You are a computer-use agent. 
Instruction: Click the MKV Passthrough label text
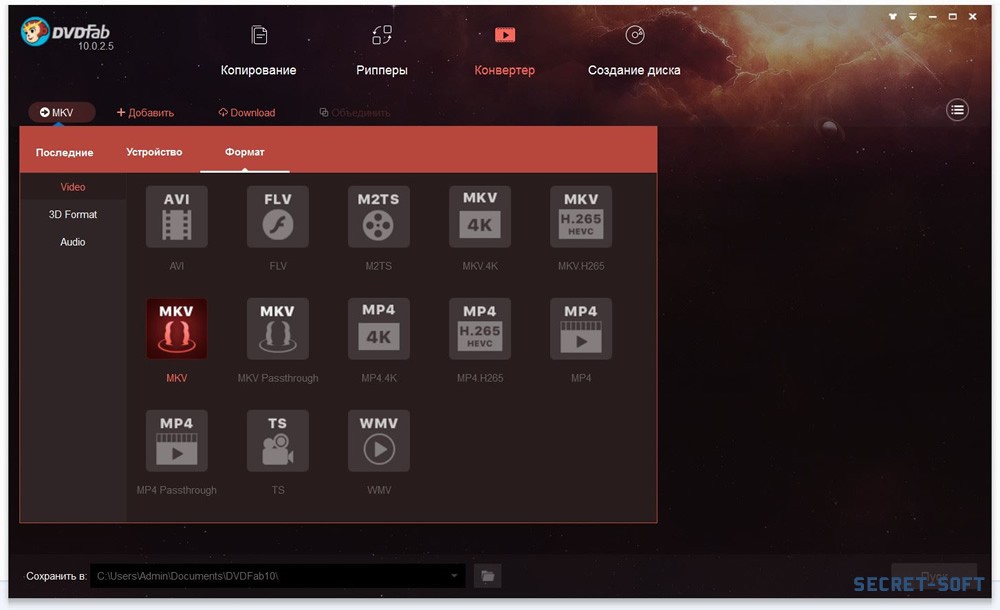tap(277, 378)
